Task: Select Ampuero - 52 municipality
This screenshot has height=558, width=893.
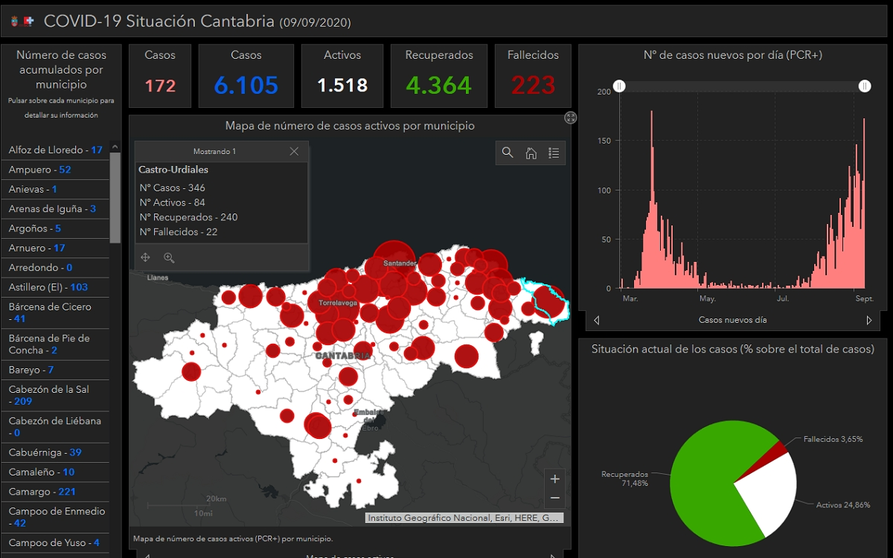Action: point(55,170)
